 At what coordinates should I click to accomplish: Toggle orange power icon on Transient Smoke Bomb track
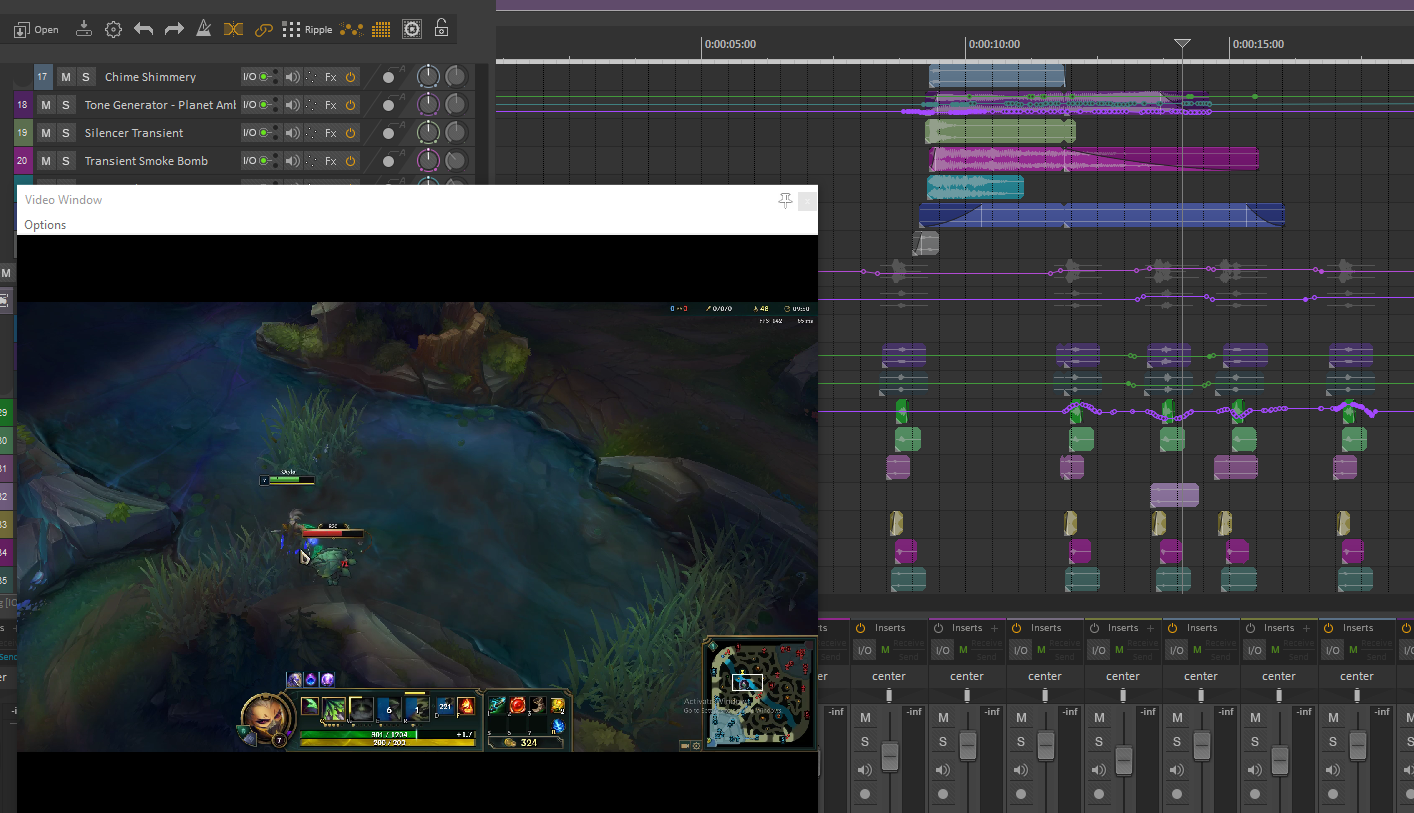click(x=351, y=161)
